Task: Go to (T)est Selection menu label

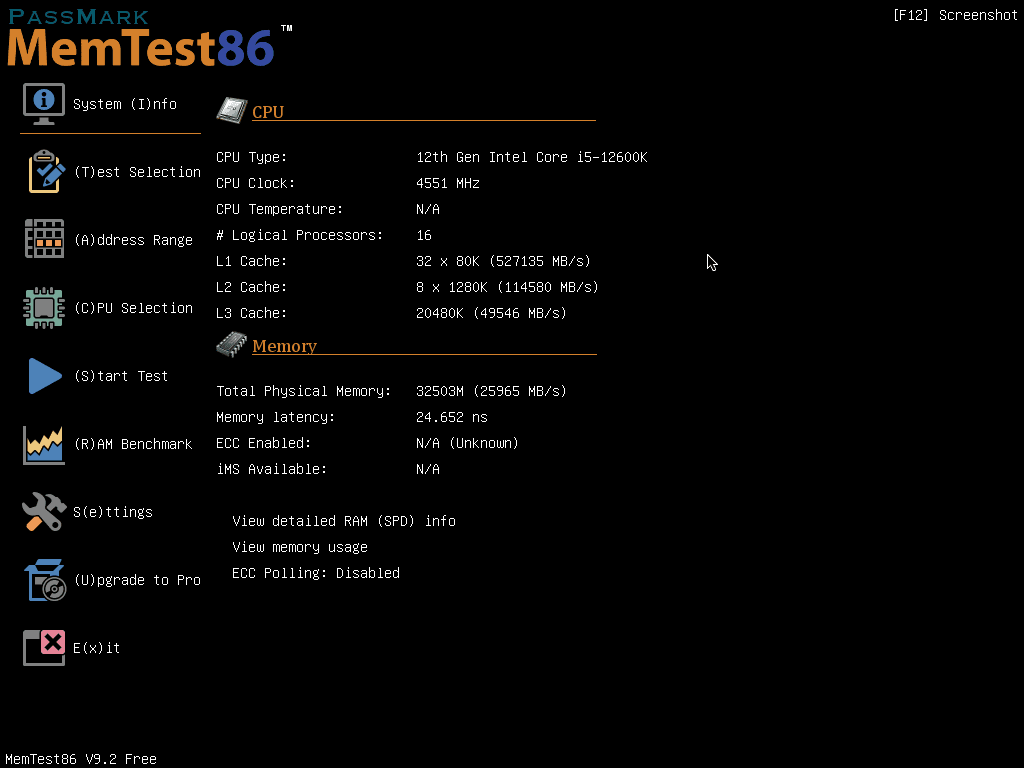Action: (137, 172)
